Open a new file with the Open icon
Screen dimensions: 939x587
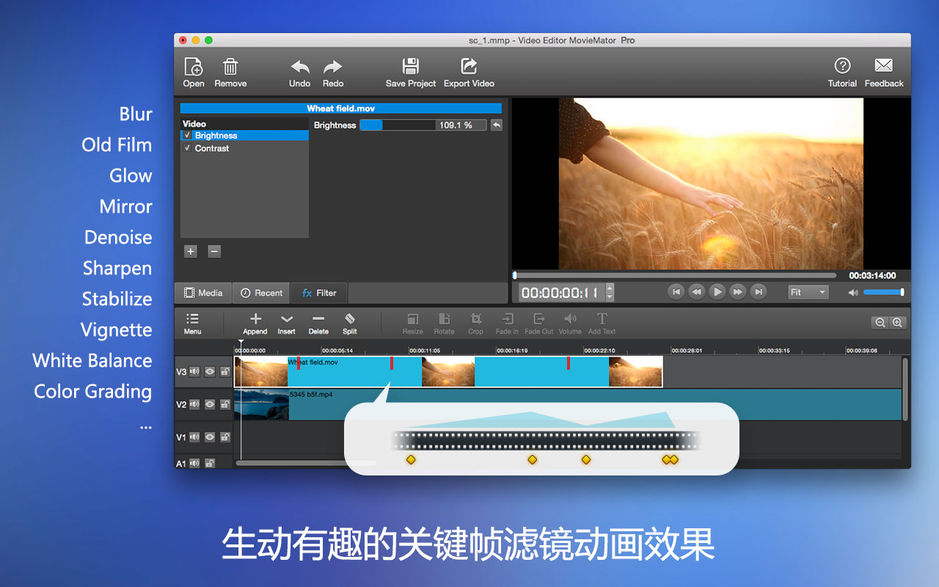click(193, 69)
